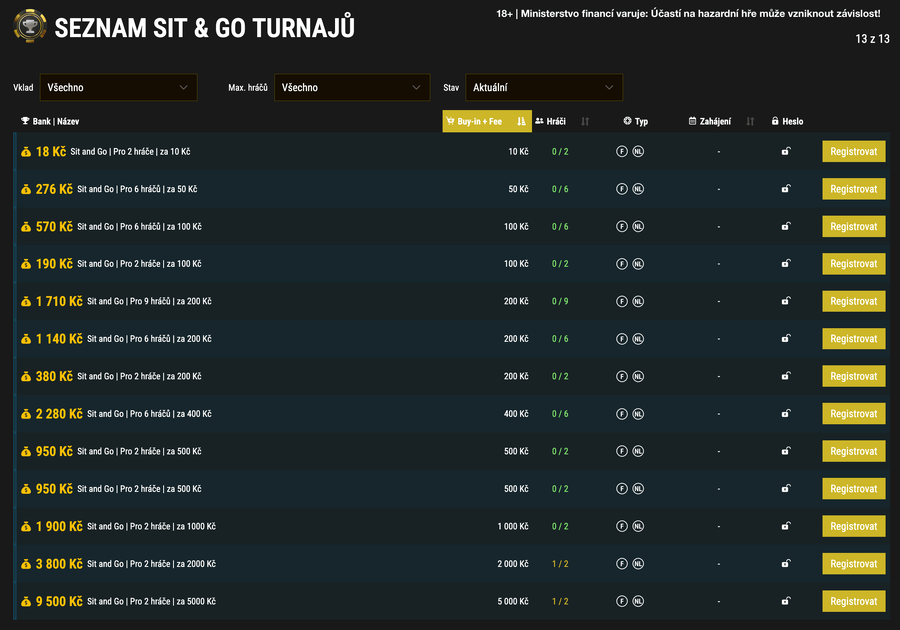Select 'Sit and Go | Pro 6 hráčů | za 50 Kč'
Image resolution: width=900 pixels, height=630 pixels.
click(x=137, y=189)
